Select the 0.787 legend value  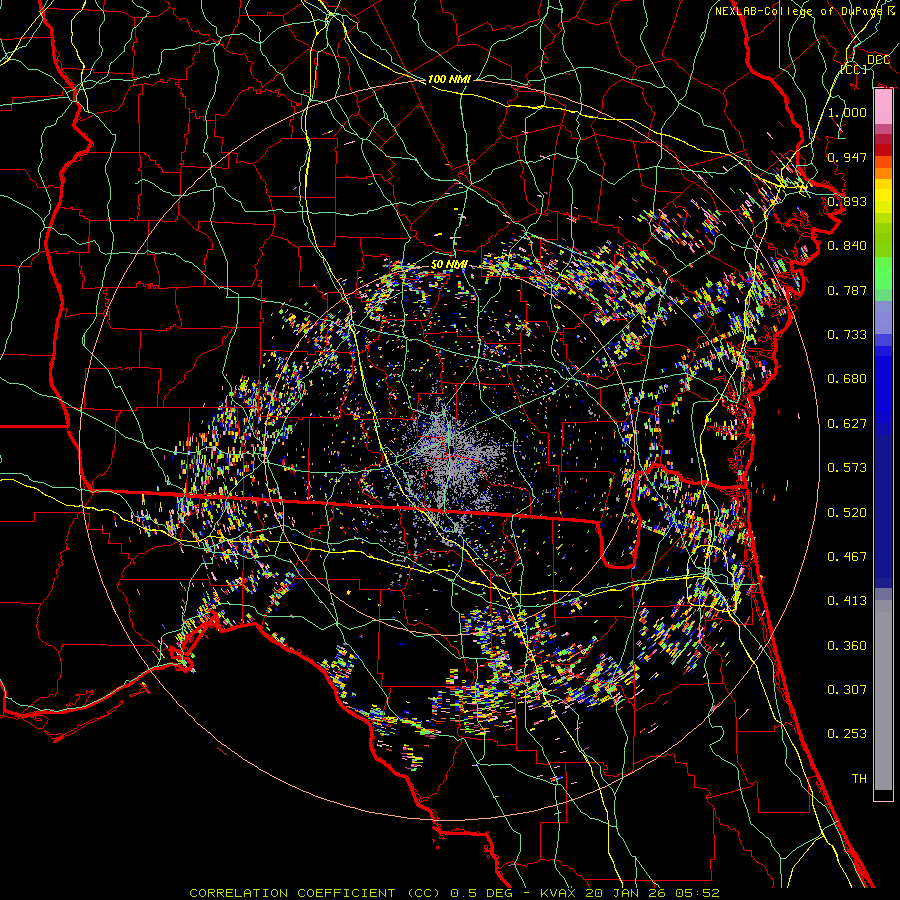847,291
